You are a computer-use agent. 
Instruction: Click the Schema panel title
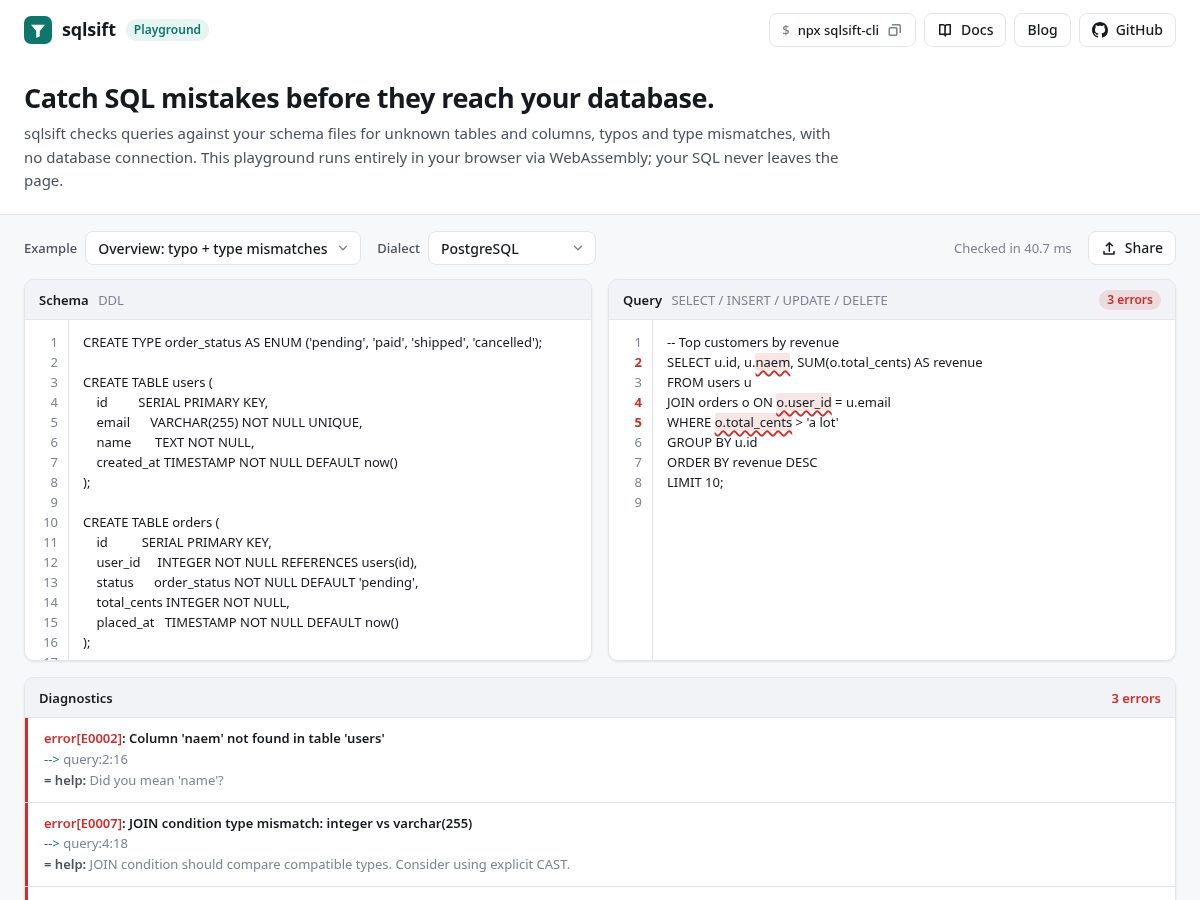point(63,300)
